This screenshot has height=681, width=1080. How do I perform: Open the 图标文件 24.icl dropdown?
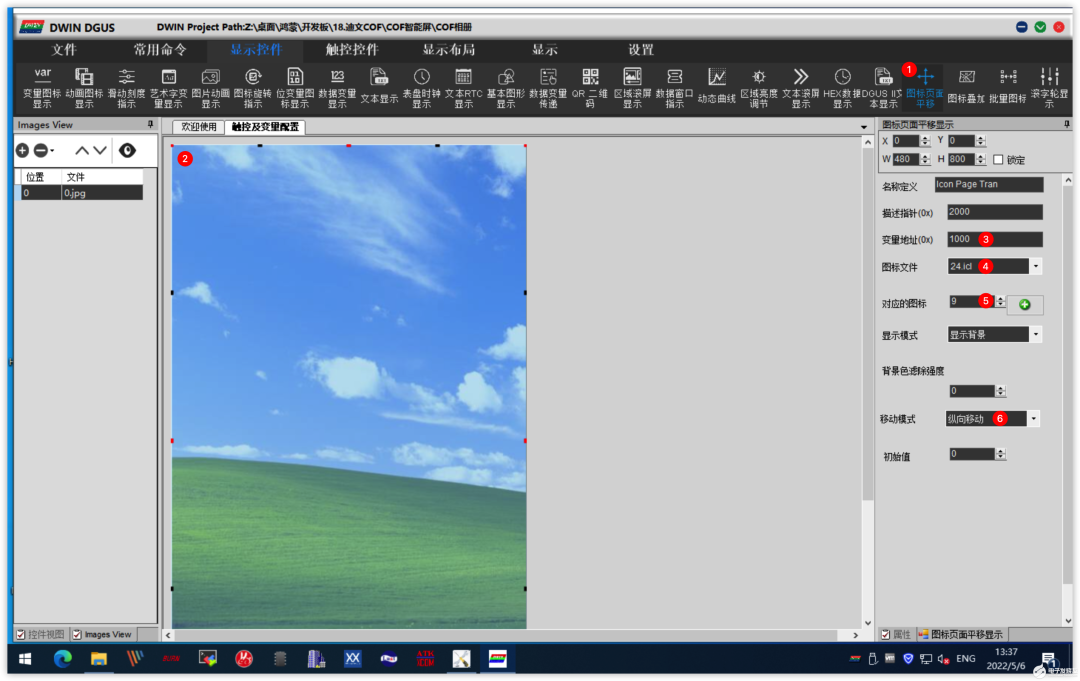(1035, 267)
